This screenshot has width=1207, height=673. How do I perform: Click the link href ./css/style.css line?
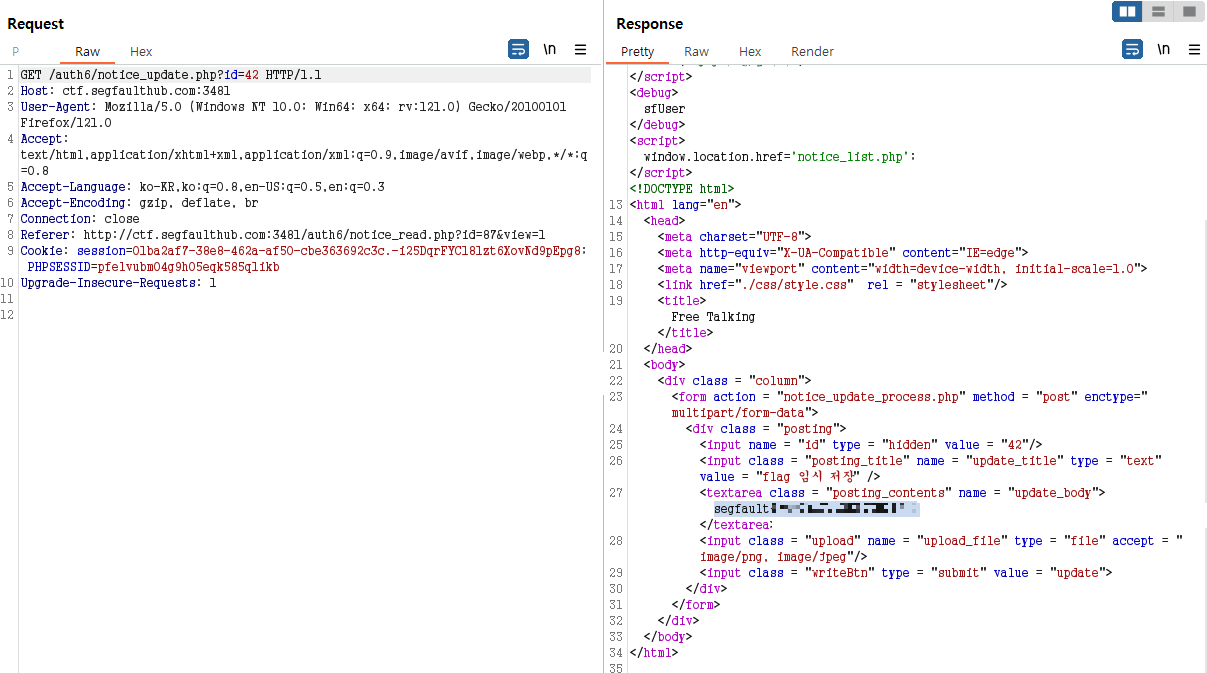pyautogui.click(x=833, y=285)
